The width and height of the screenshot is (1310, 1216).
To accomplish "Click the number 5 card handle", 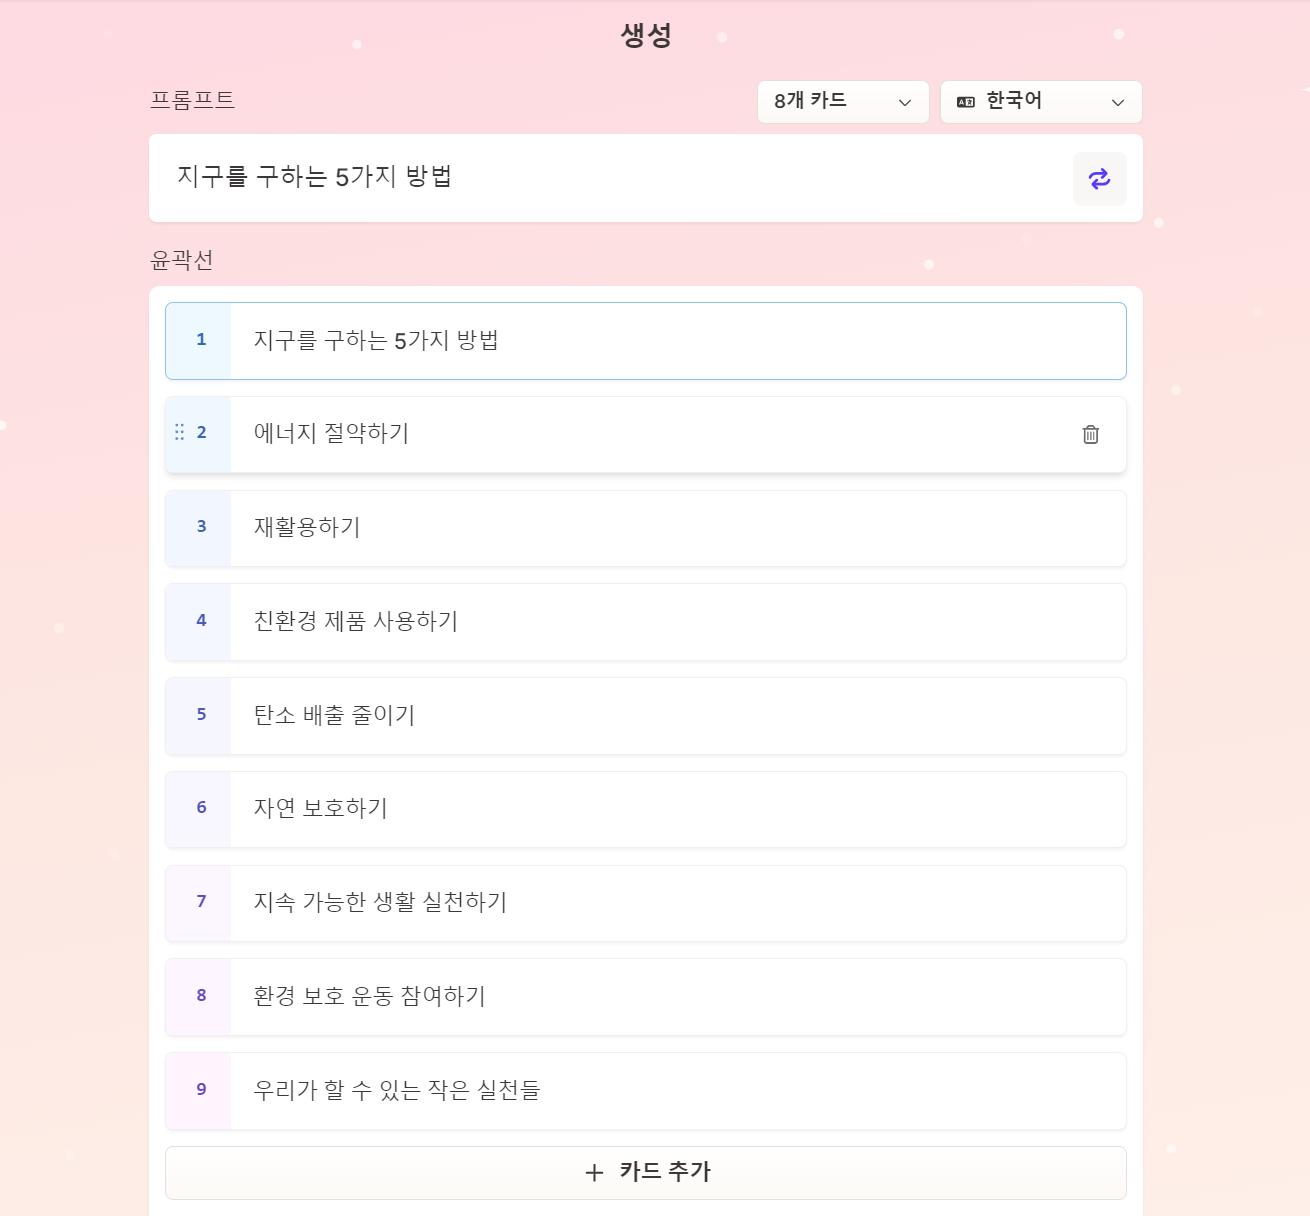I will click(199, 716).
